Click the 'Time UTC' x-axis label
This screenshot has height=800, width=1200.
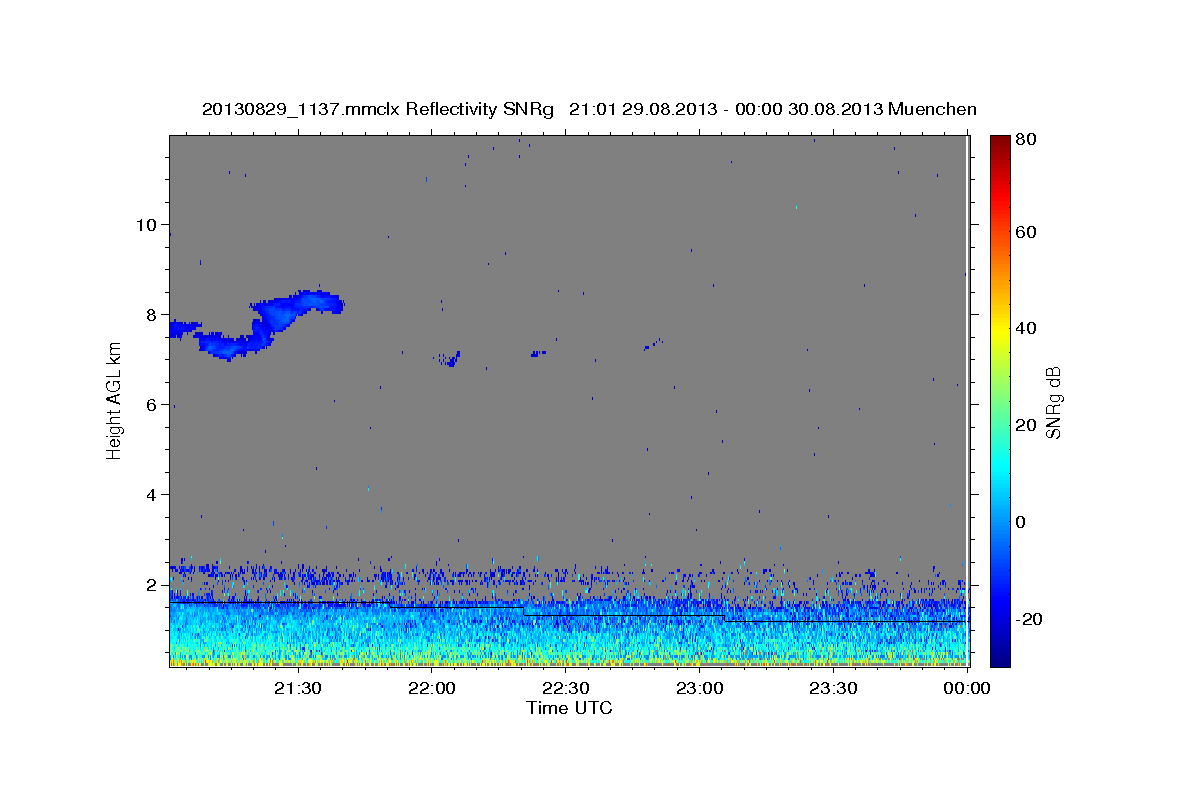click(569, 708)
